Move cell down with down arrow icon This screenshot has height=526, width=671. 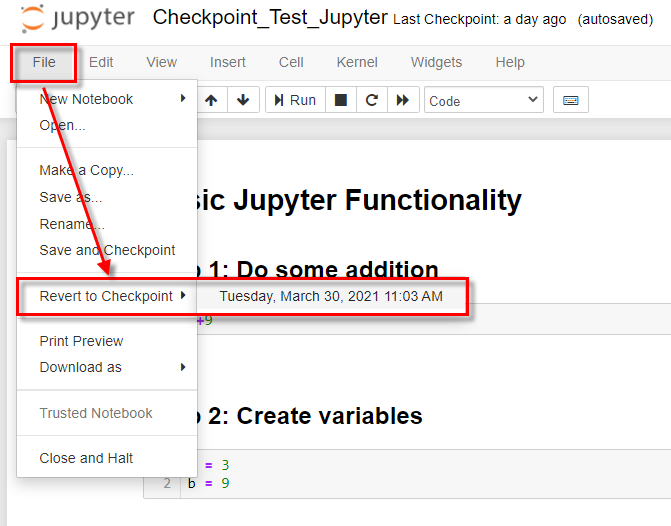(243, 100)
